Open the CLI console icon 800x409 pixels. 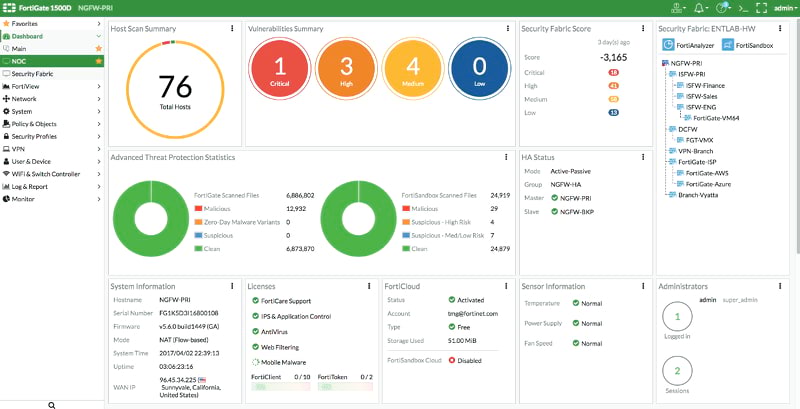pos(744,8)
